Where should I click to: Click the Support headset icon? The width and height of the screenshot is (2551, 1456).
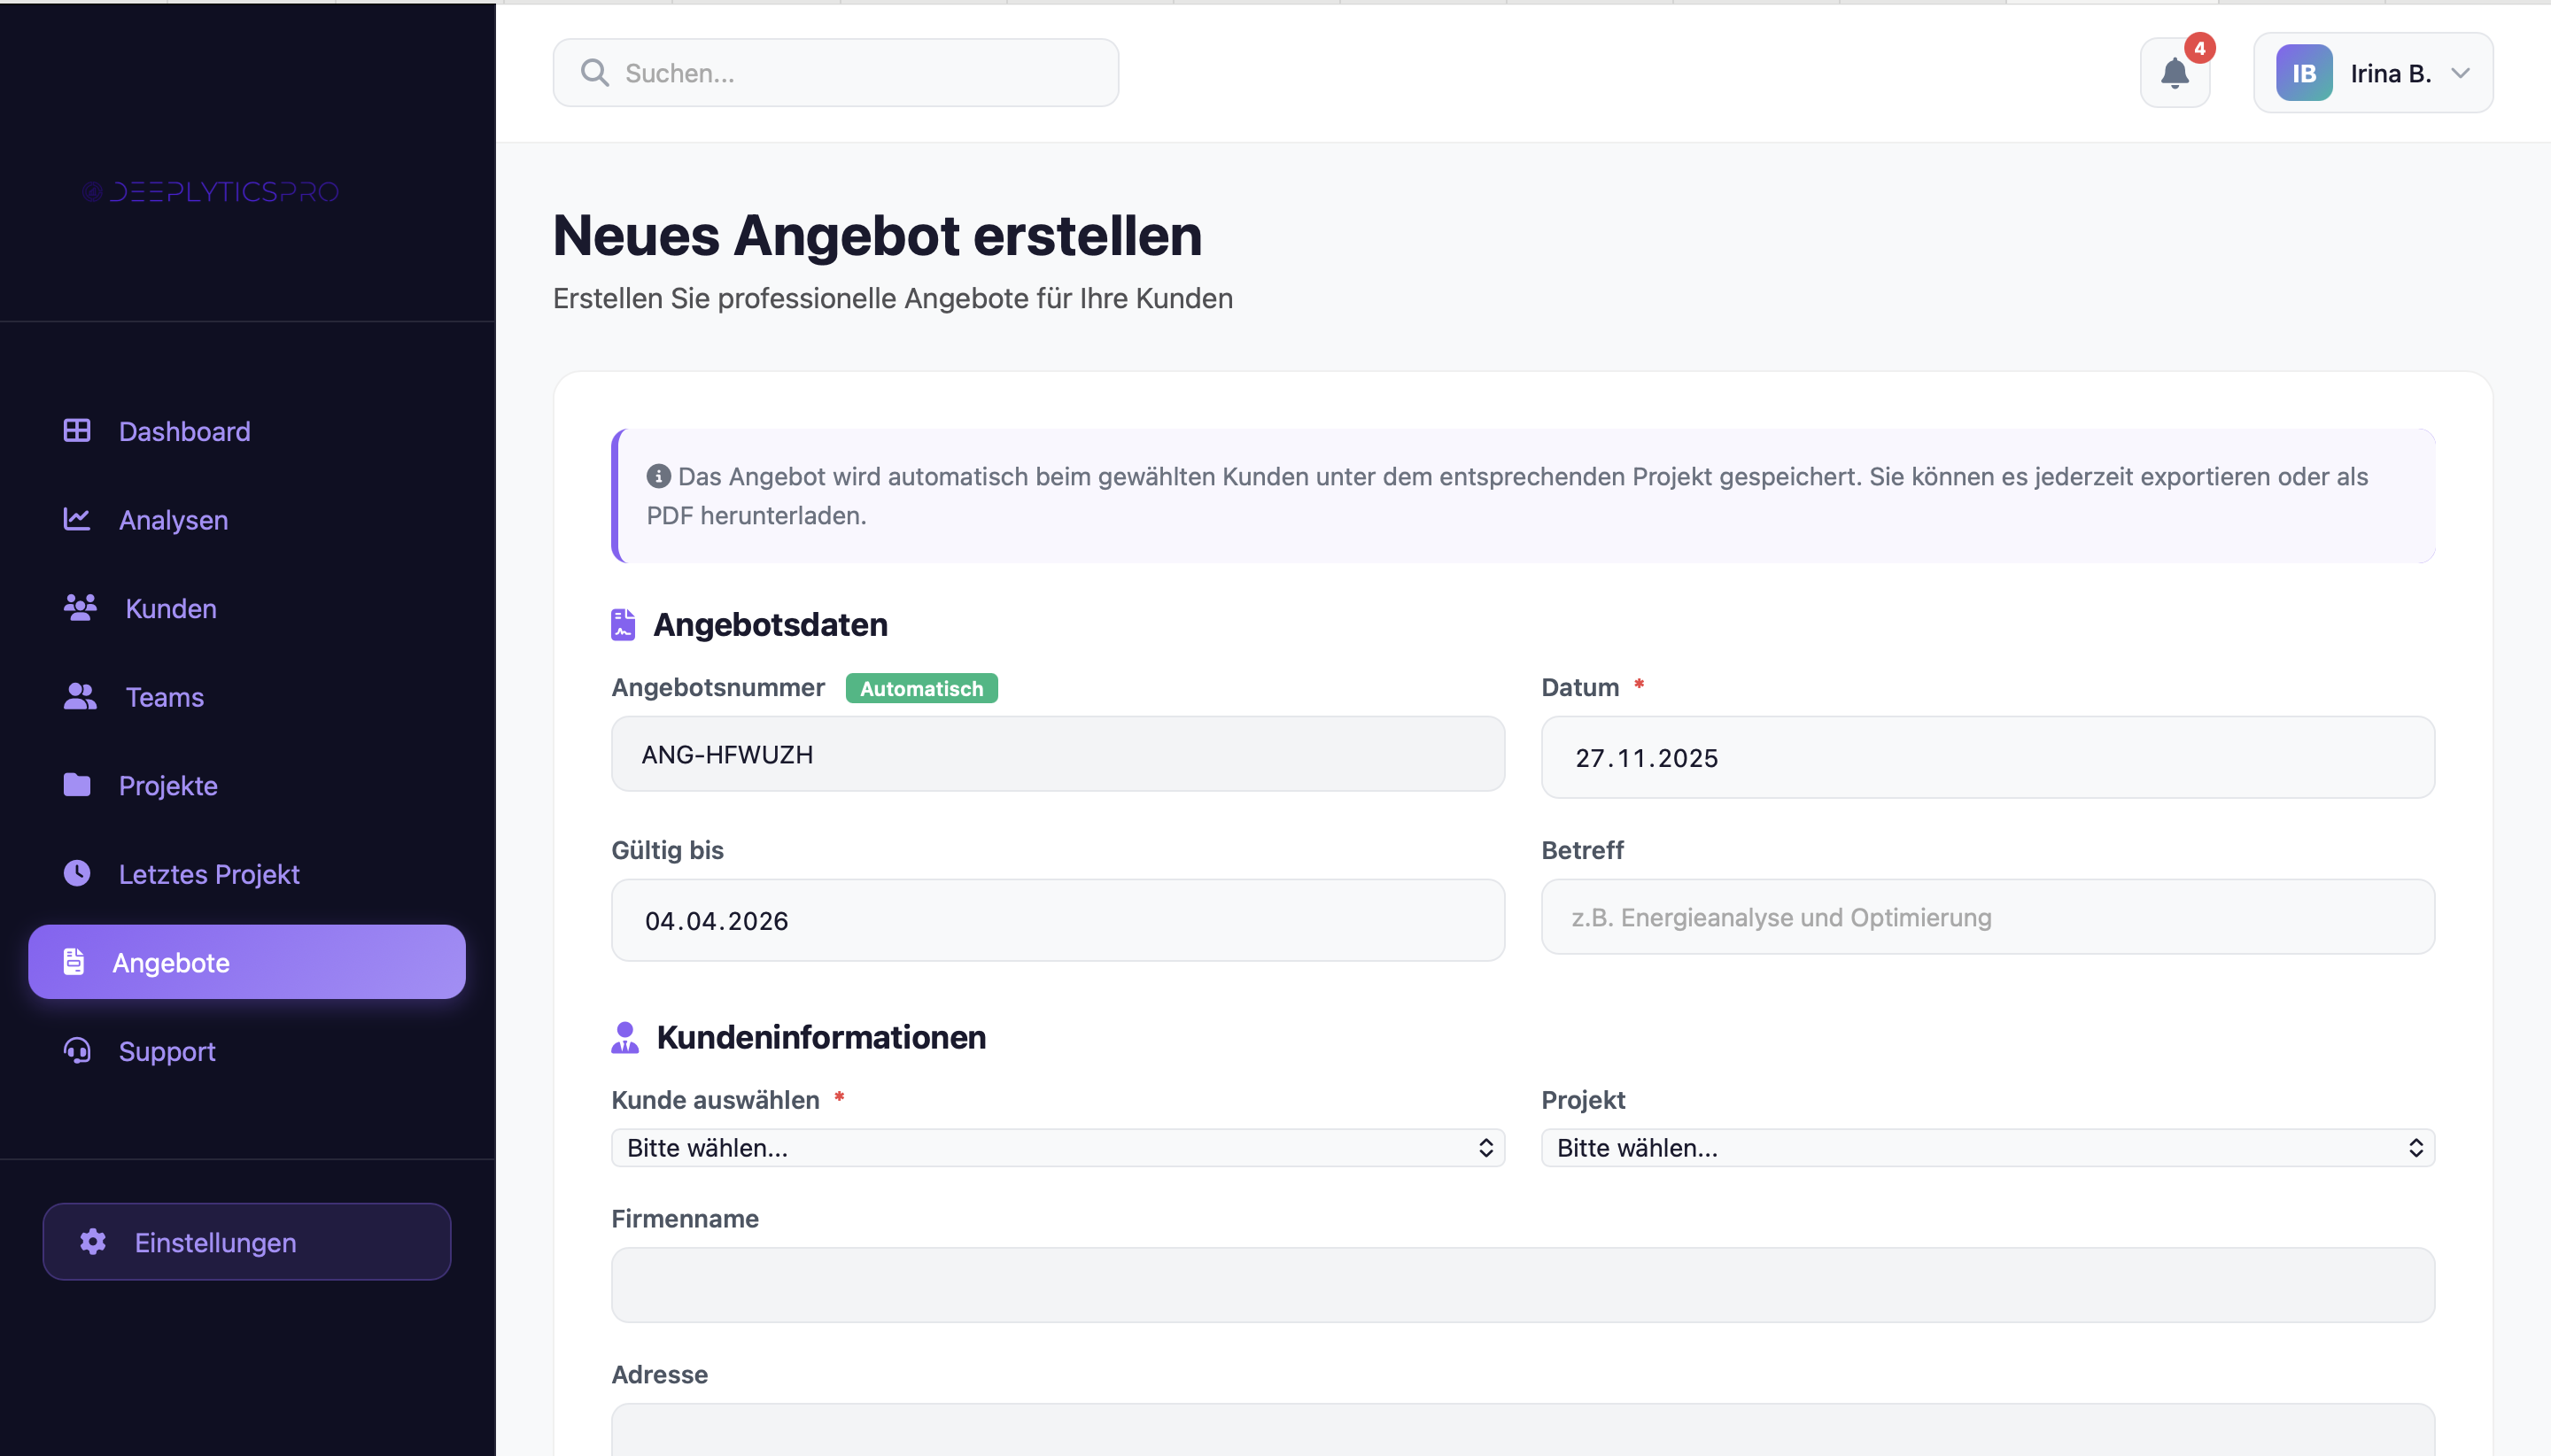[x=77, y=1050]
